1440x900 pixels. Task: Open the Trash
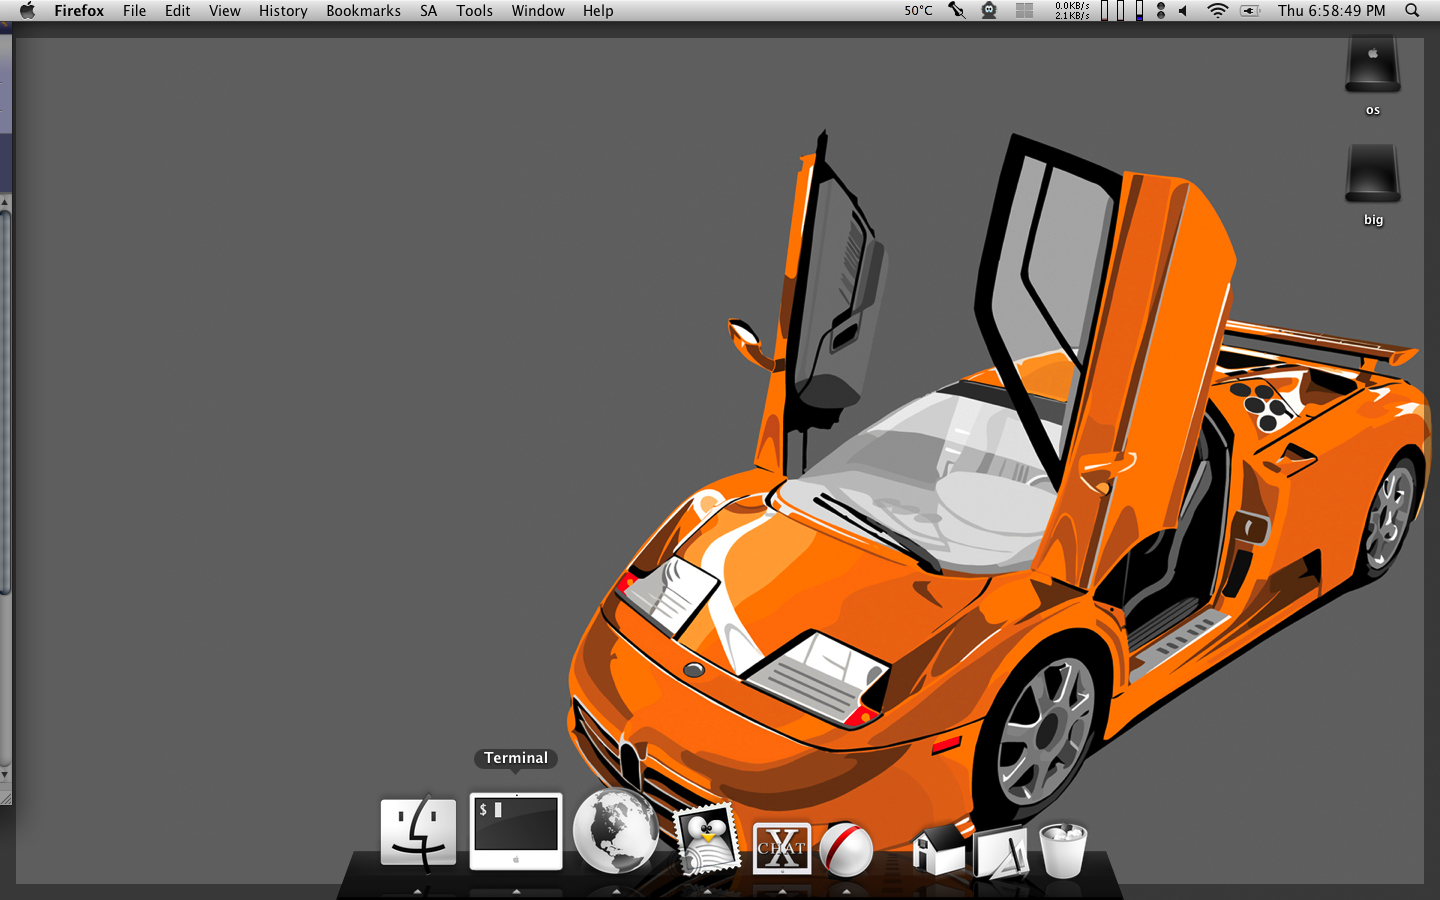coord(1062,850)
